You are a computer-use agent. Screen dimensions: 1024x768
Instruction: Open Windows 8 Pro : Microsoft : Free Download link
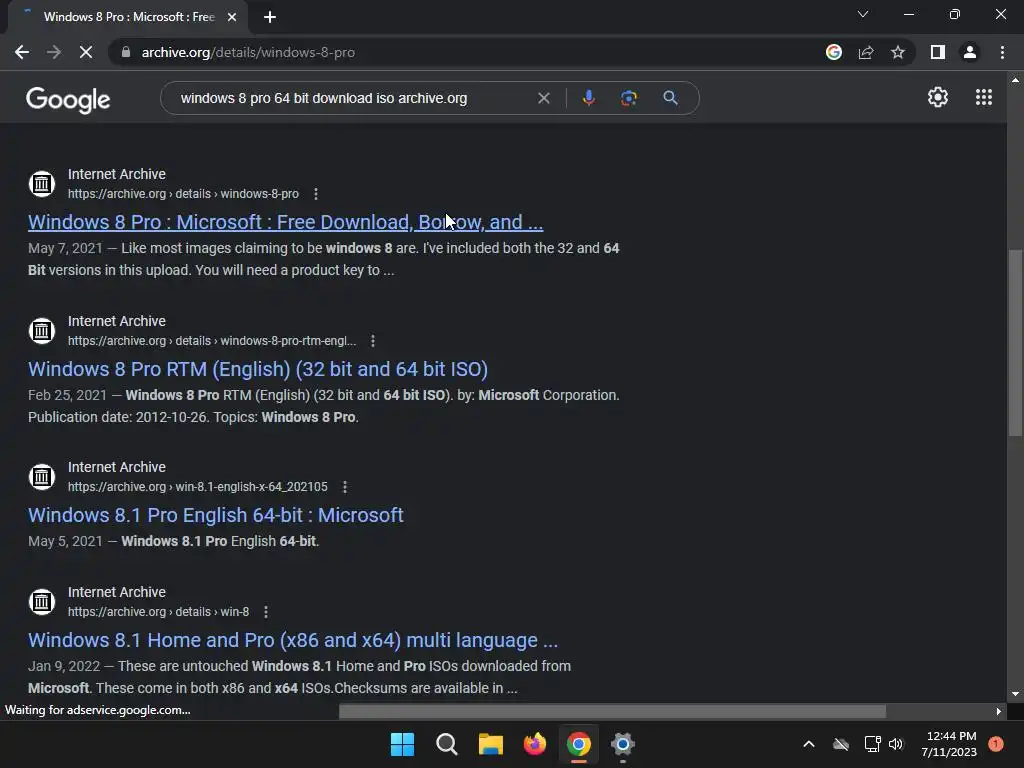pyautogui.click(x=285, y=222)
